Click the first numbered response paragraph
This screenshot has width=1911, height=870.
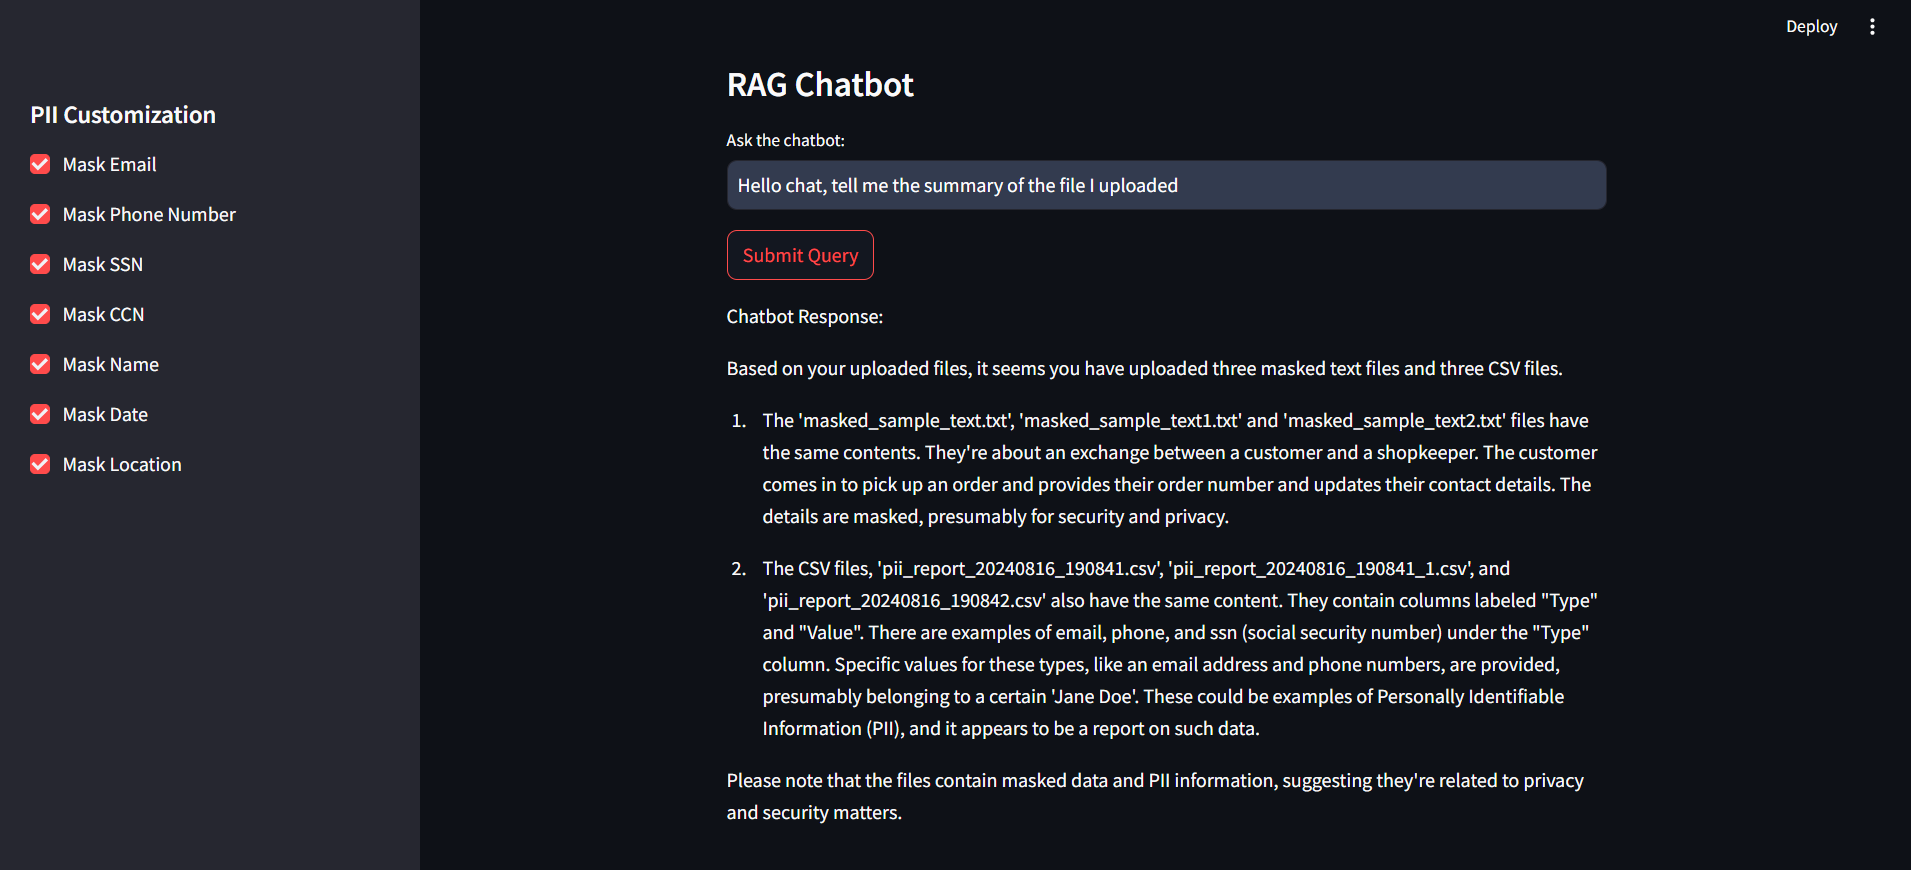click(1180, 468)
